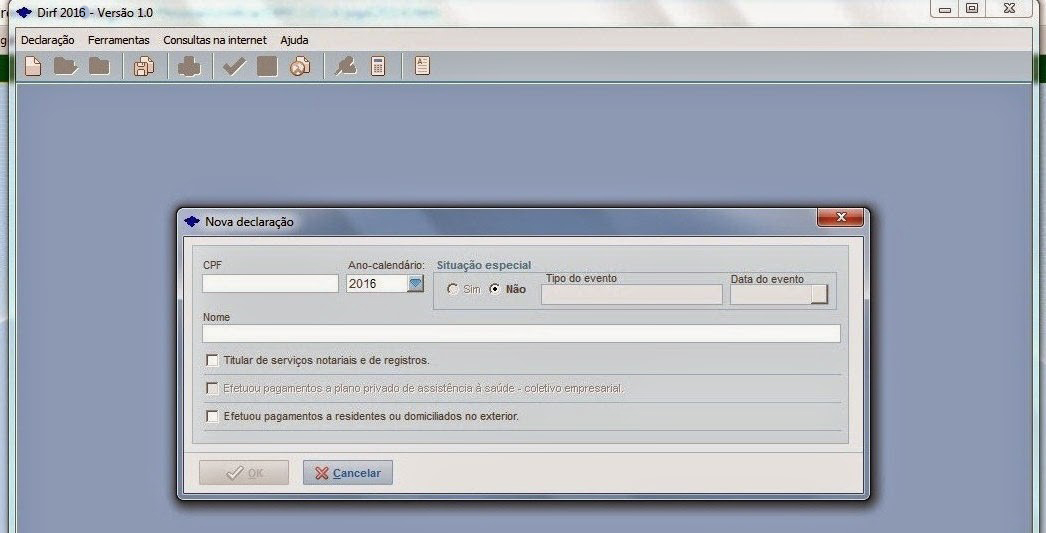Select the Não radio button
1046x533 pixels.
(x=494, y=289)
